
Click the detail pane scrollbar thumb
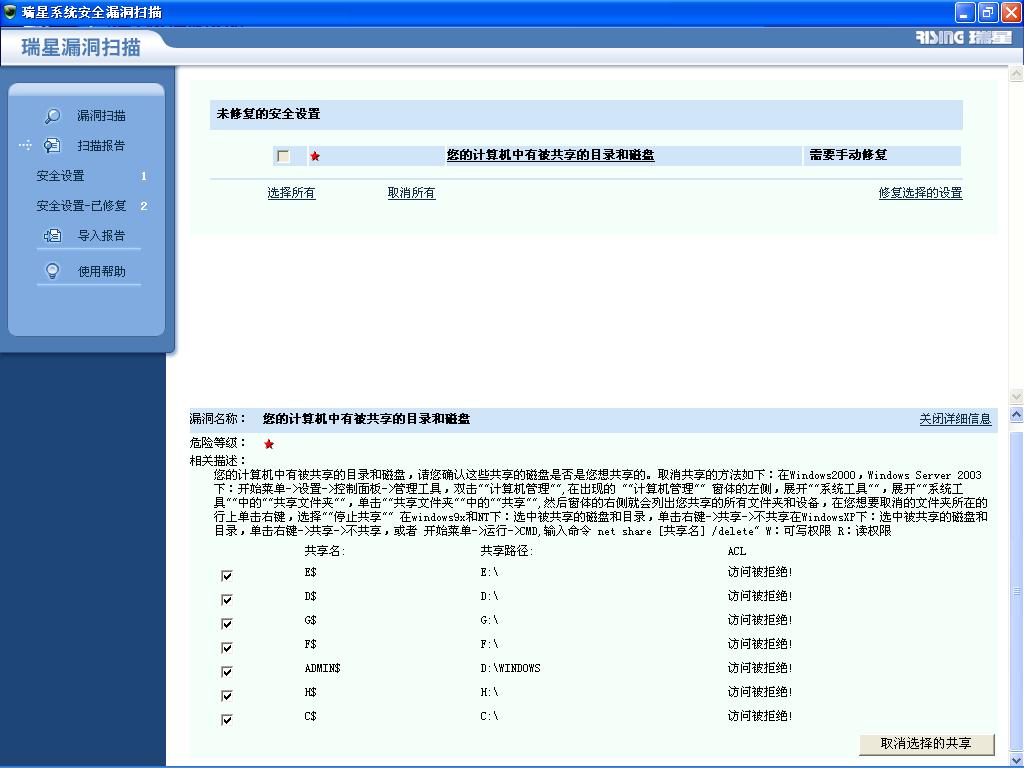pos(1016,591)
